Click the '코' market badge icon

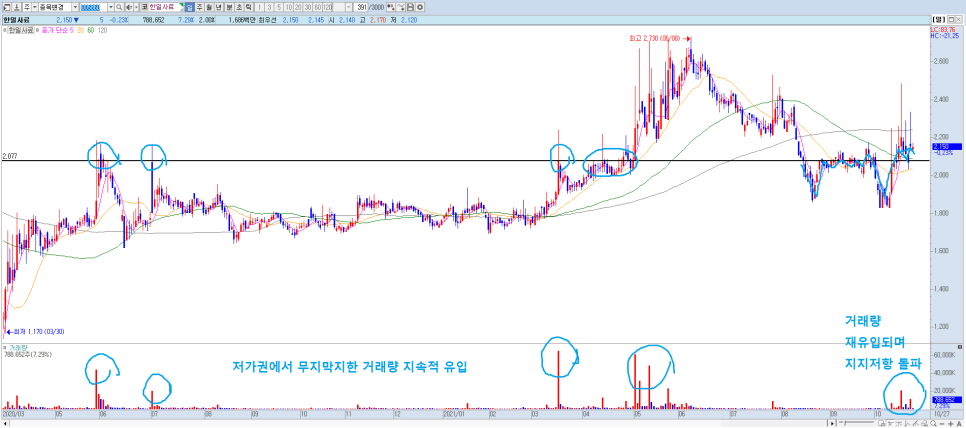coord(144,7)
